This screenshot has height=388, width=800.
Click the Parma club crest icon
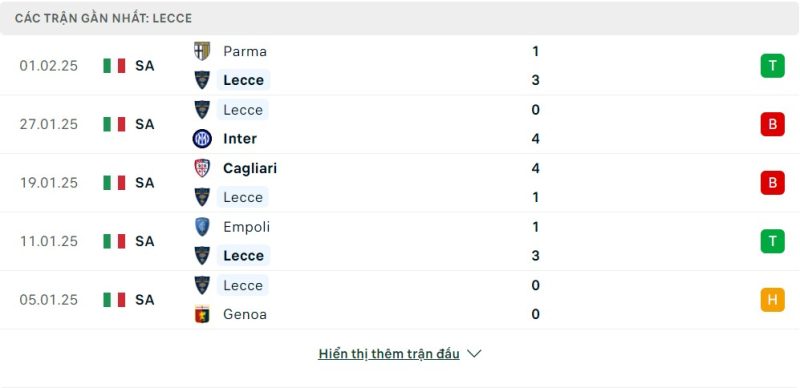202,51
